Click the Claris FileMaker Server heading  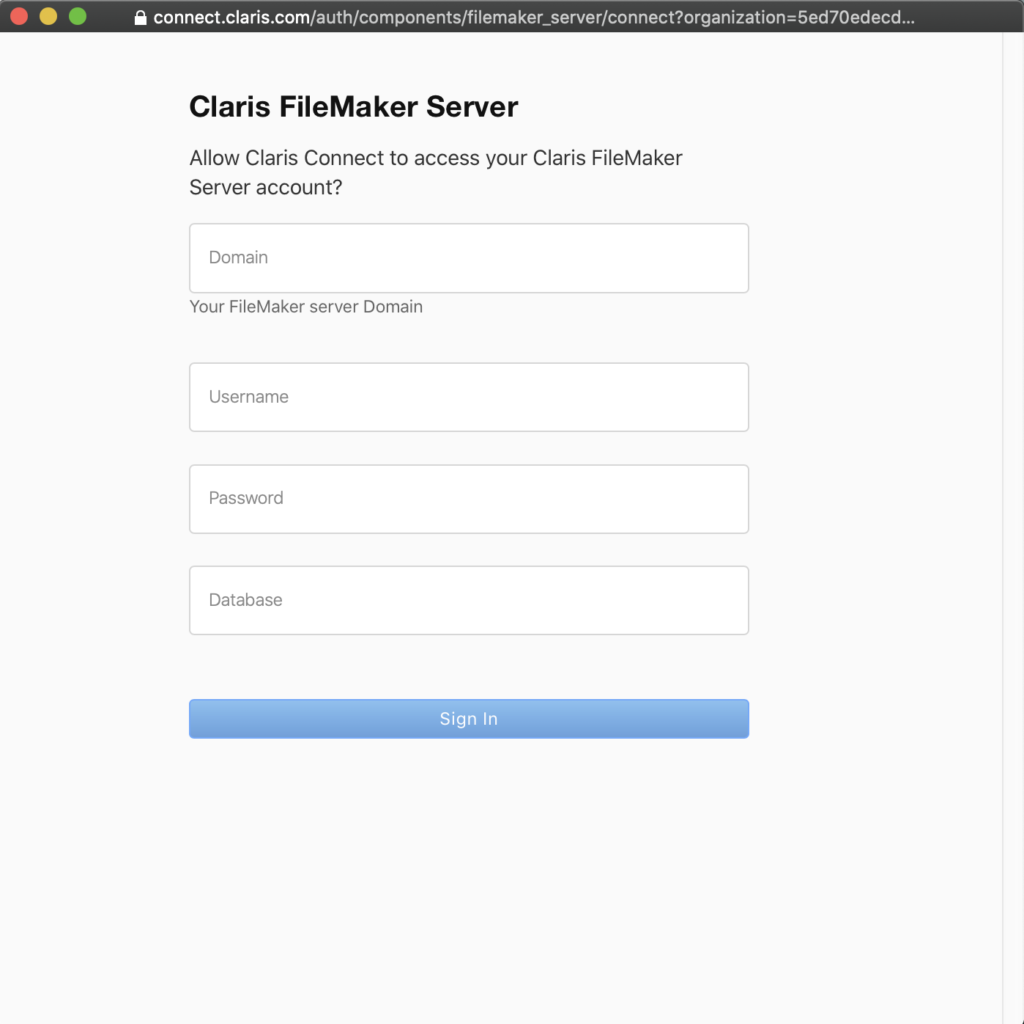pos(353,107)
